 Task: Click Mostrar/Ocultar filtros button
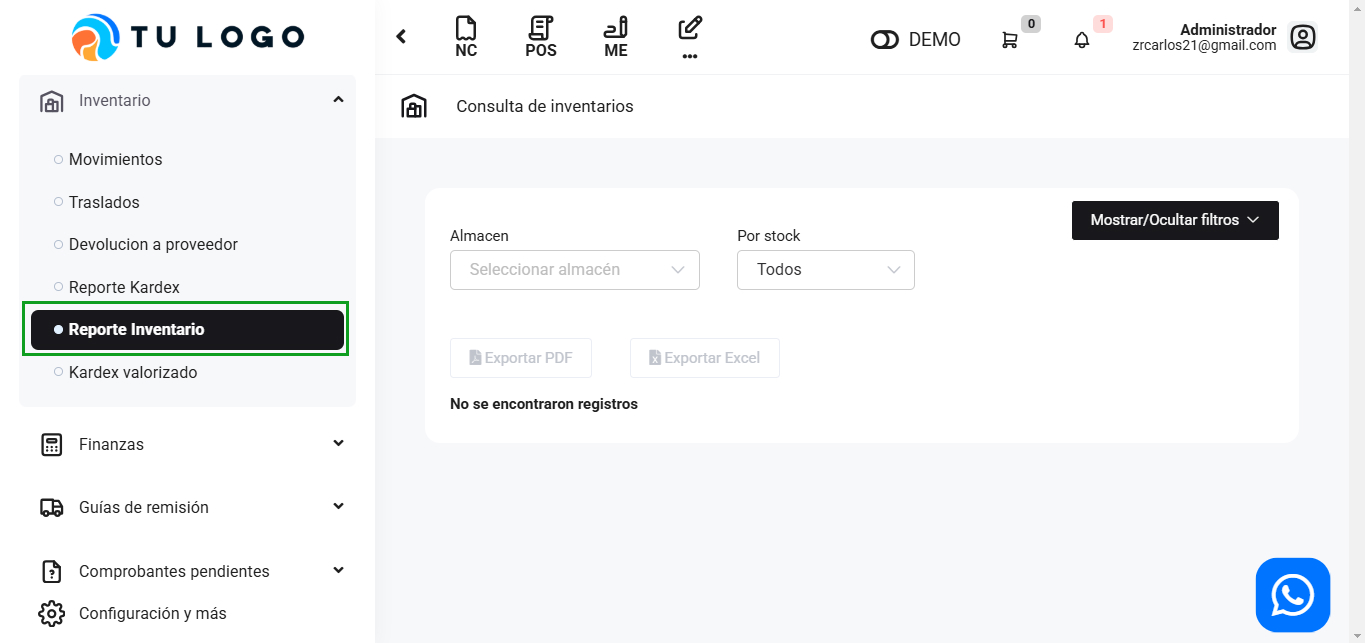pos(1175,220)
